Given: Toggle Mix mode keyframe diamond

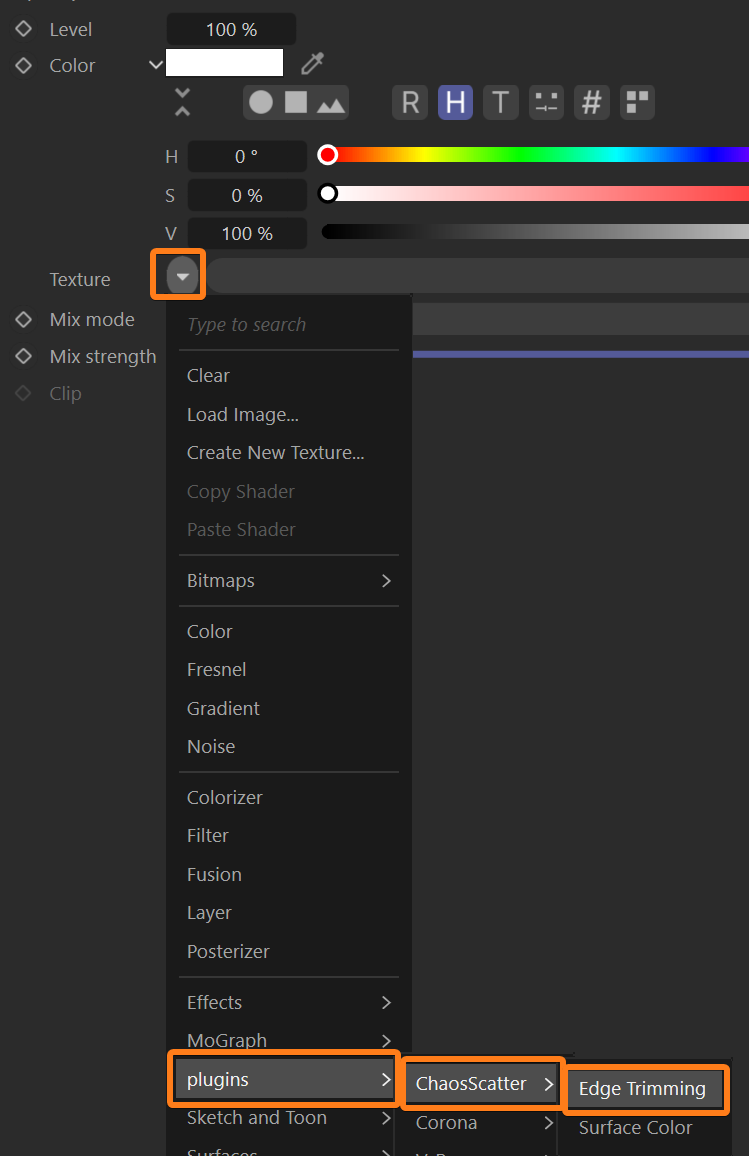Looking at the screenshot, I should coord(24,319).
